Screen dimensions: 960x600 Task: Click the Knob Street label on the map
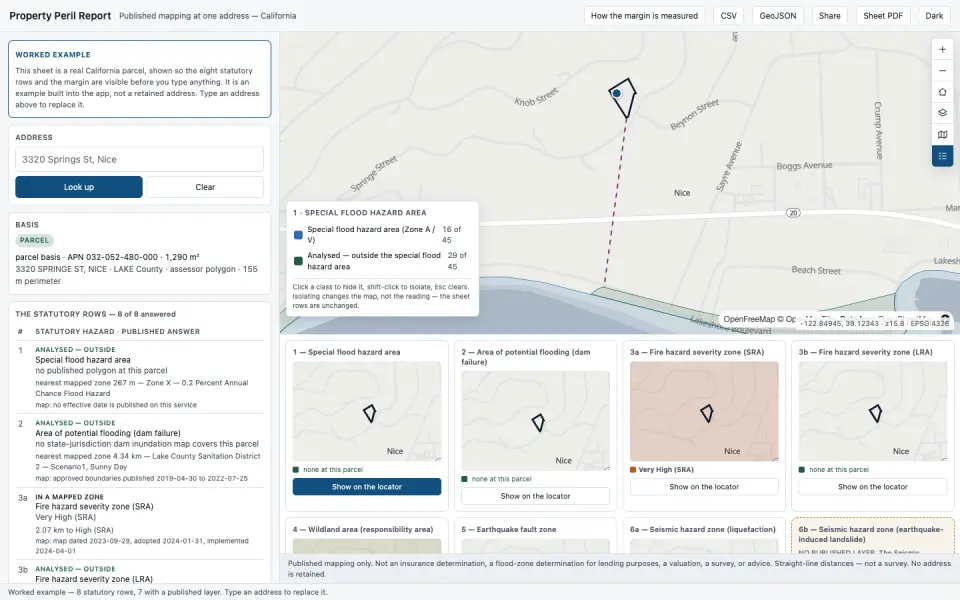(x=536, y=97)
